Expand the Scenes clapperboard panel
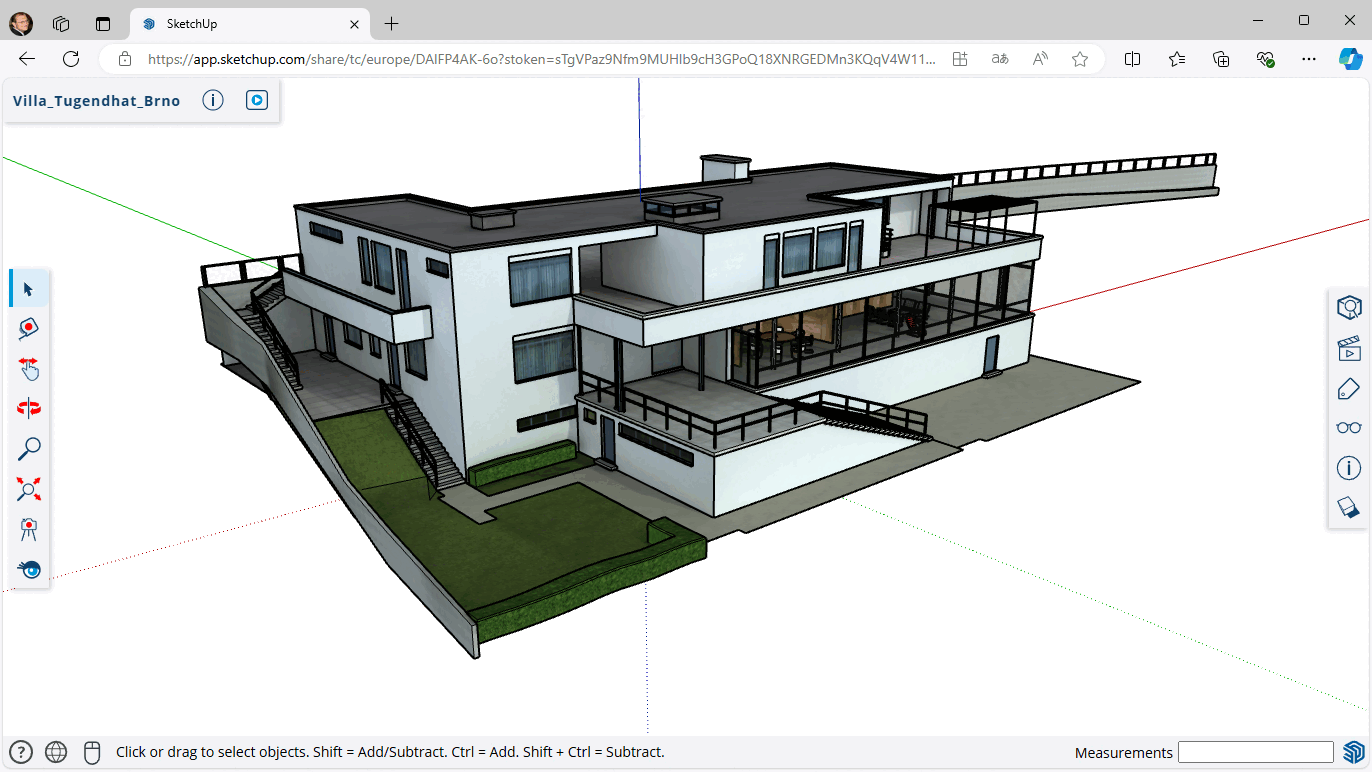The width and height of the screenshot is (1372, 772). [1349, 348]
